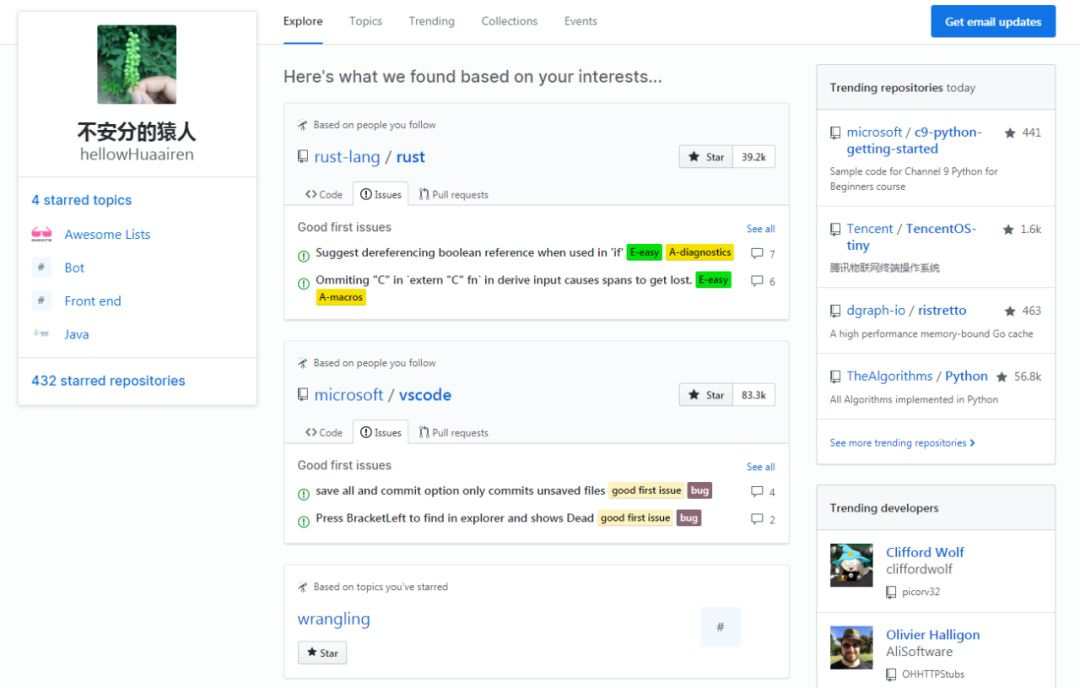The width and height of the screenshot is (1080, 688).
Task: Click repo icon beside Tencent / TencentOS-tiny
Action: tap(835, 229)
